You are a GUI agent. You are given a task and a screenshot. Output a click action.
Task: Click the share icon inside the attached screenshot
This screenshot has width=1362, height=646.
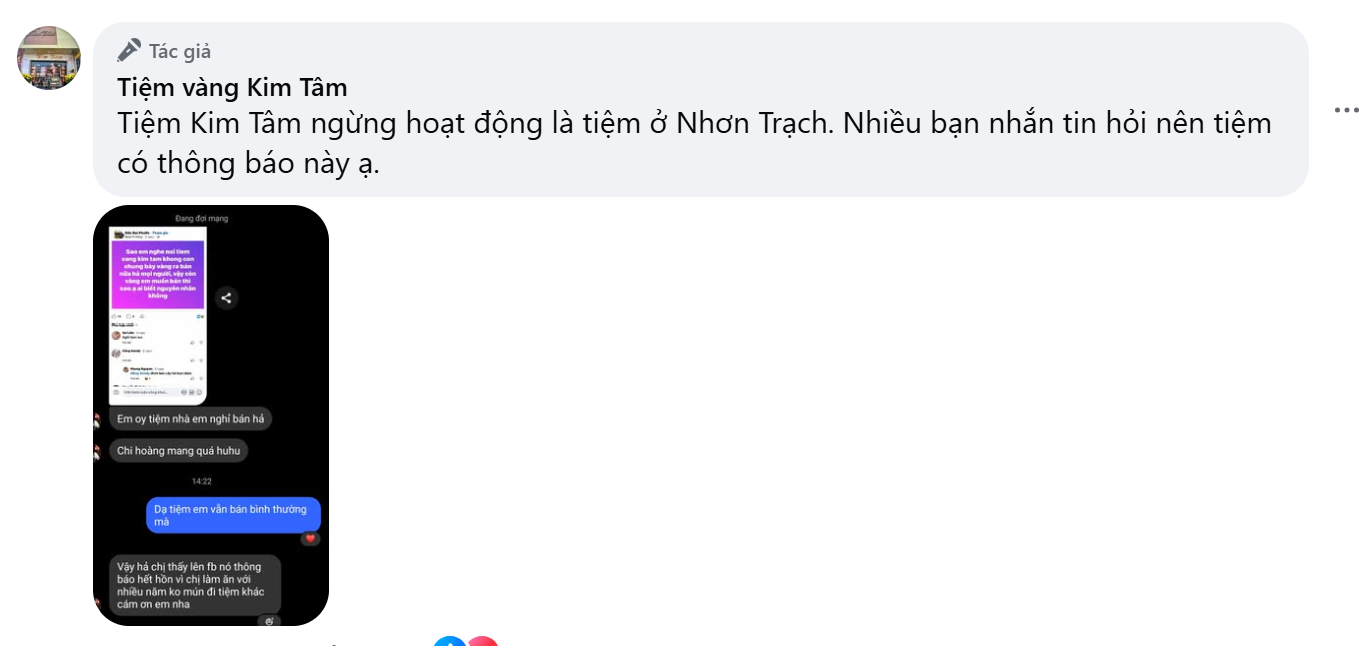[x=226, y=297]
